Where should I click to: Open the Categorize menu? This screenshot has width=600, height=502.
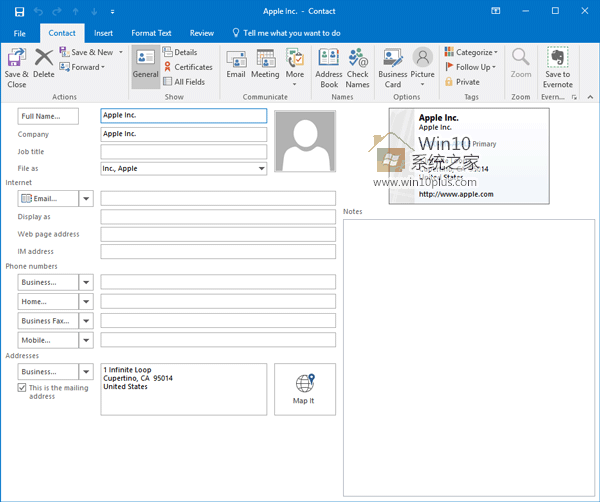click(471, 52)
